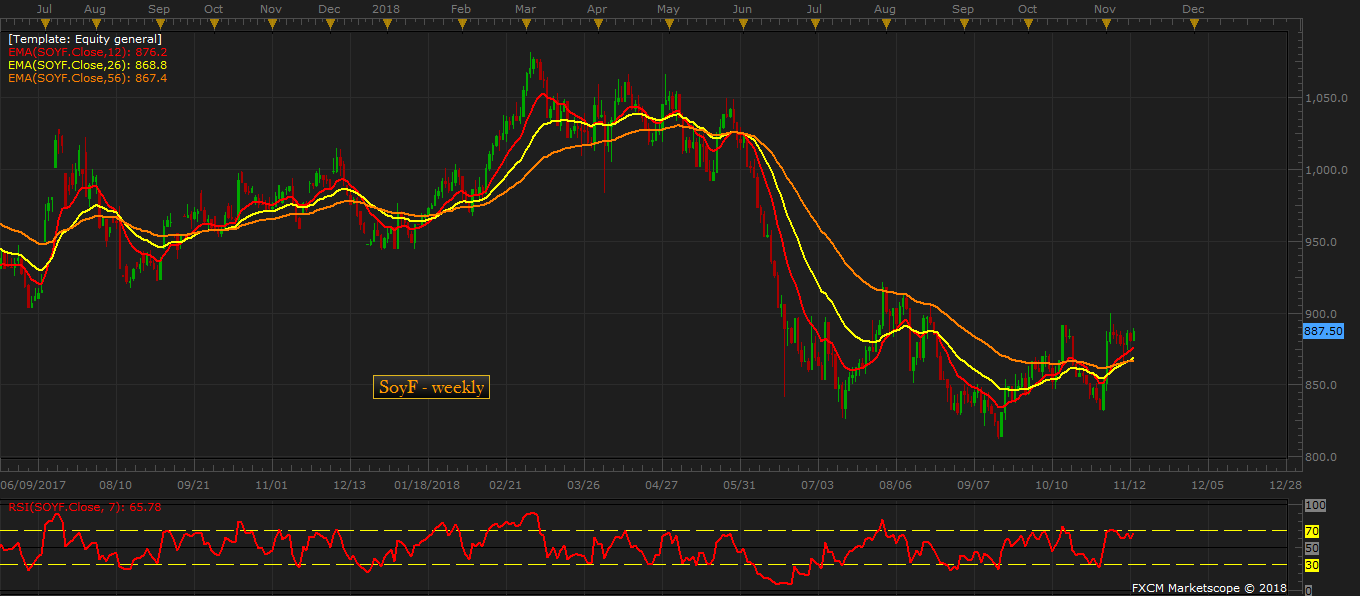Select the Mar month marker triangle
The height and width of the screenshot is (596, 1360).
(x=527, y=19)
